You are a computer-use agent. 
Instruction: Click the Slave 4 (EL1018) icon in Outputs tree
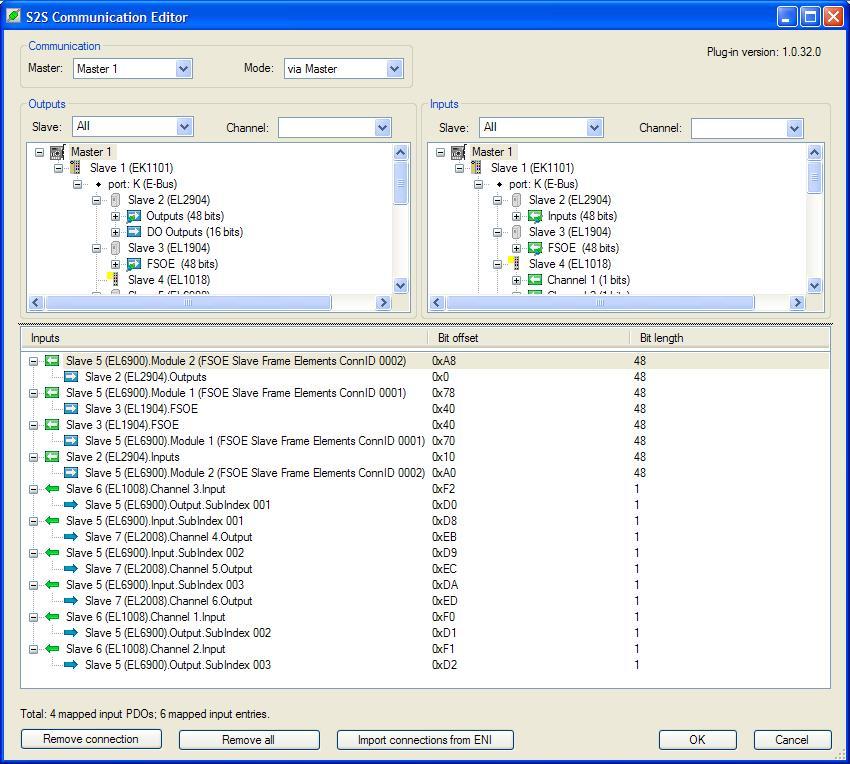113,280
